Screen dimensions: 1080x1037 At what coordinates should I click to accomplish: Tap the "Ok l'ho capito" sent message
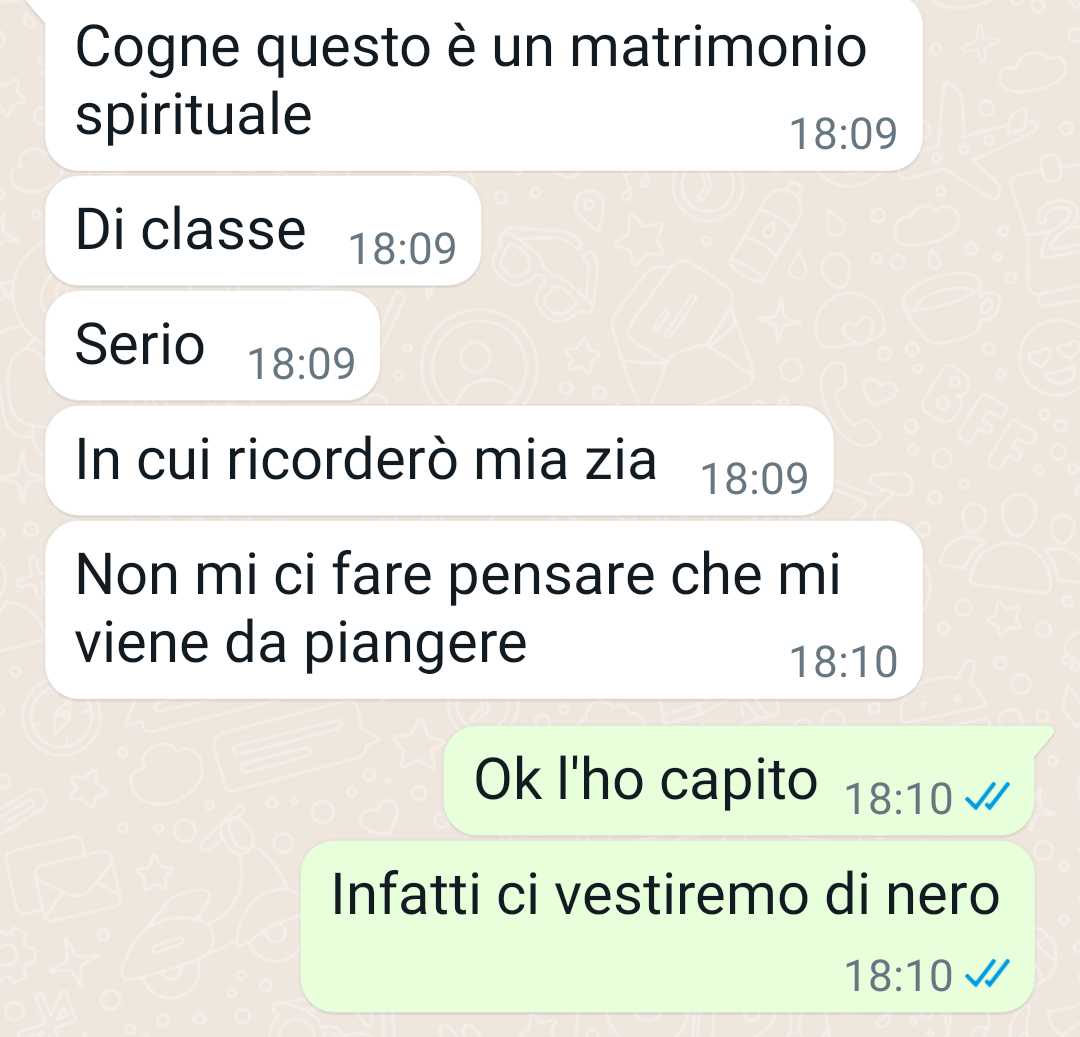point(745,781)
